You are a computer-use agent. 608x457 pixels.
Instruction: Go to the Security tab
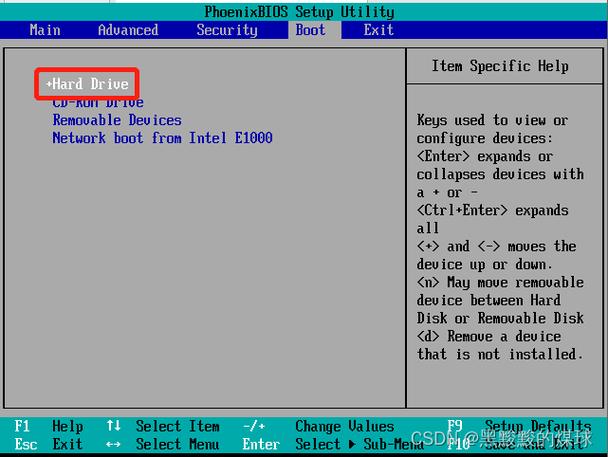tap(227, 30)
